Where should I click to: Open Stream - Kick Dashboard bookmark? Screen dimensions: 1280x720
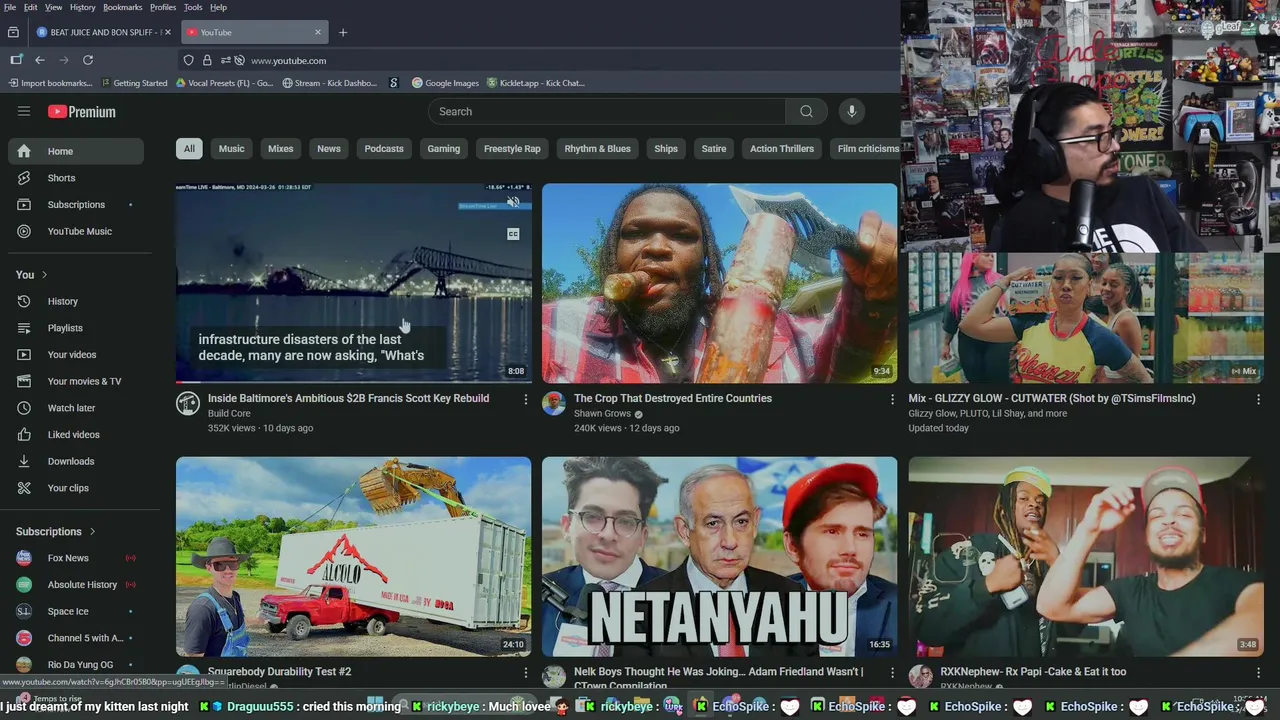point(329,83)
